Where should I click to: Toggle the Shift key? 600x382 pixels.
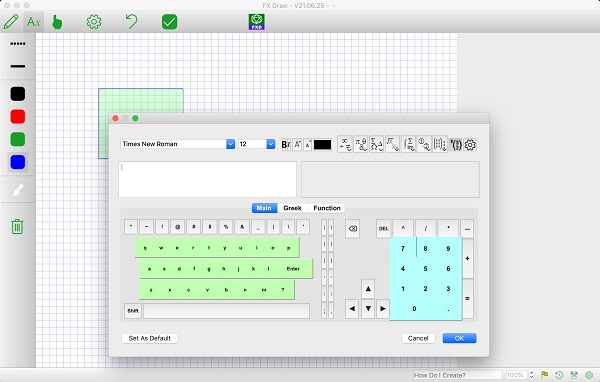coord(133,310)
